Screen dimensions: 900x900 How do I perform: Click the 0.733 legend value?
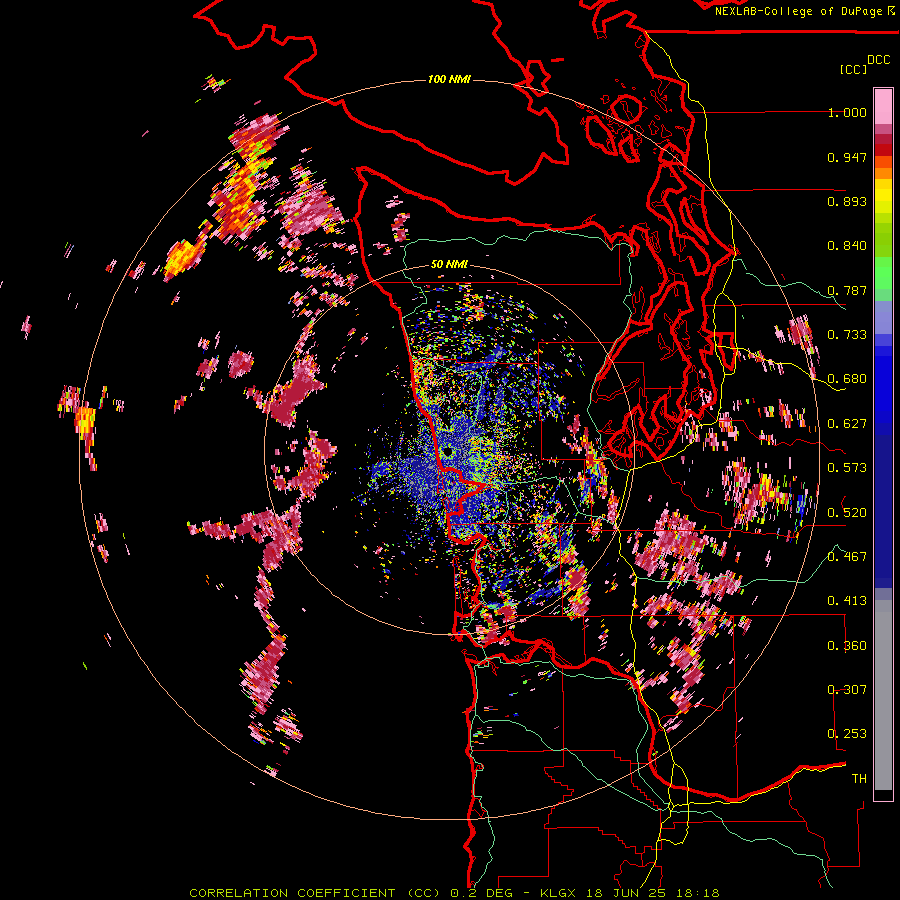847,335
